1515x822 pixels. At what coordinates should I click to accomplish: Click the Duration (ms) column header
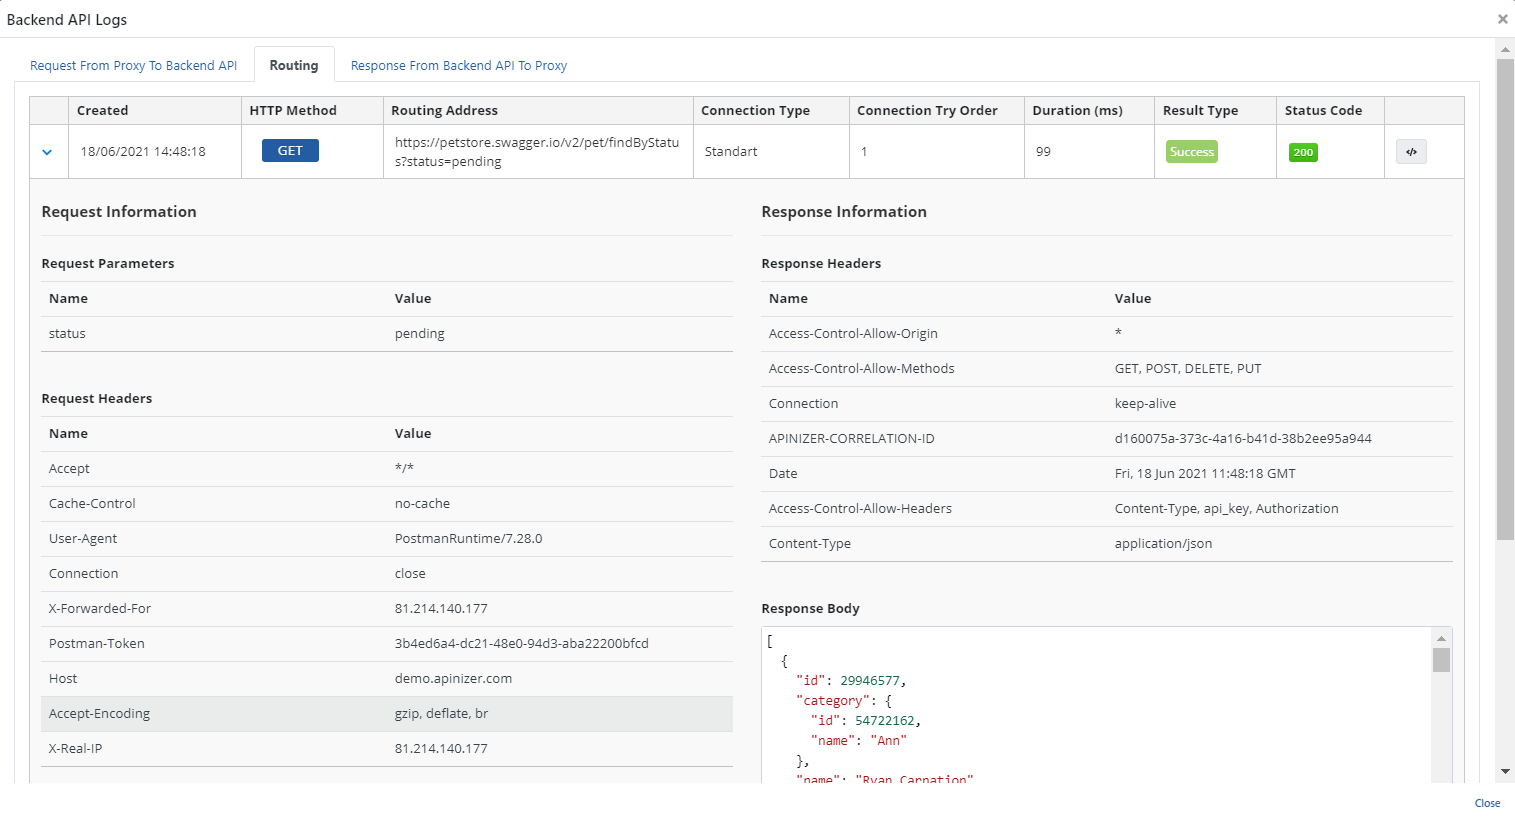[1077, 111]
